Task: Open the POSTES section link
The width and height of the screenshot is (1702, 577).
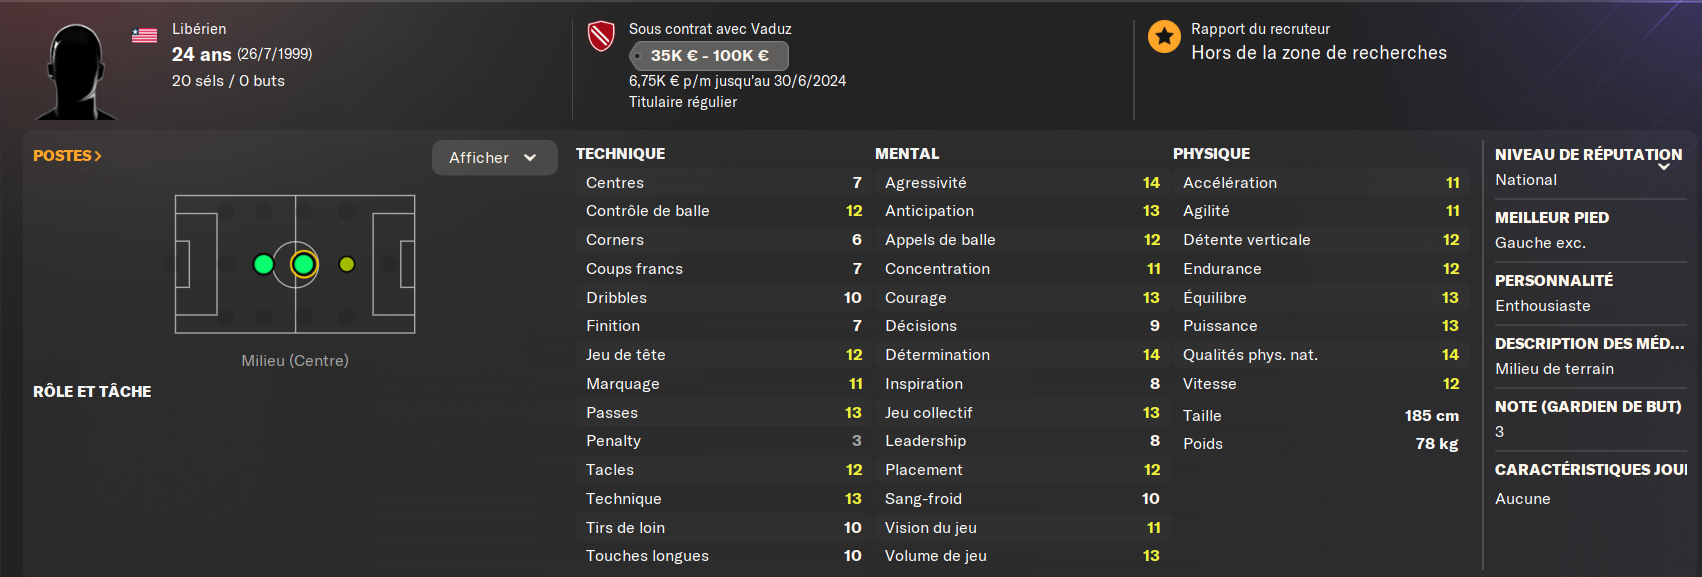Action: 67,156
